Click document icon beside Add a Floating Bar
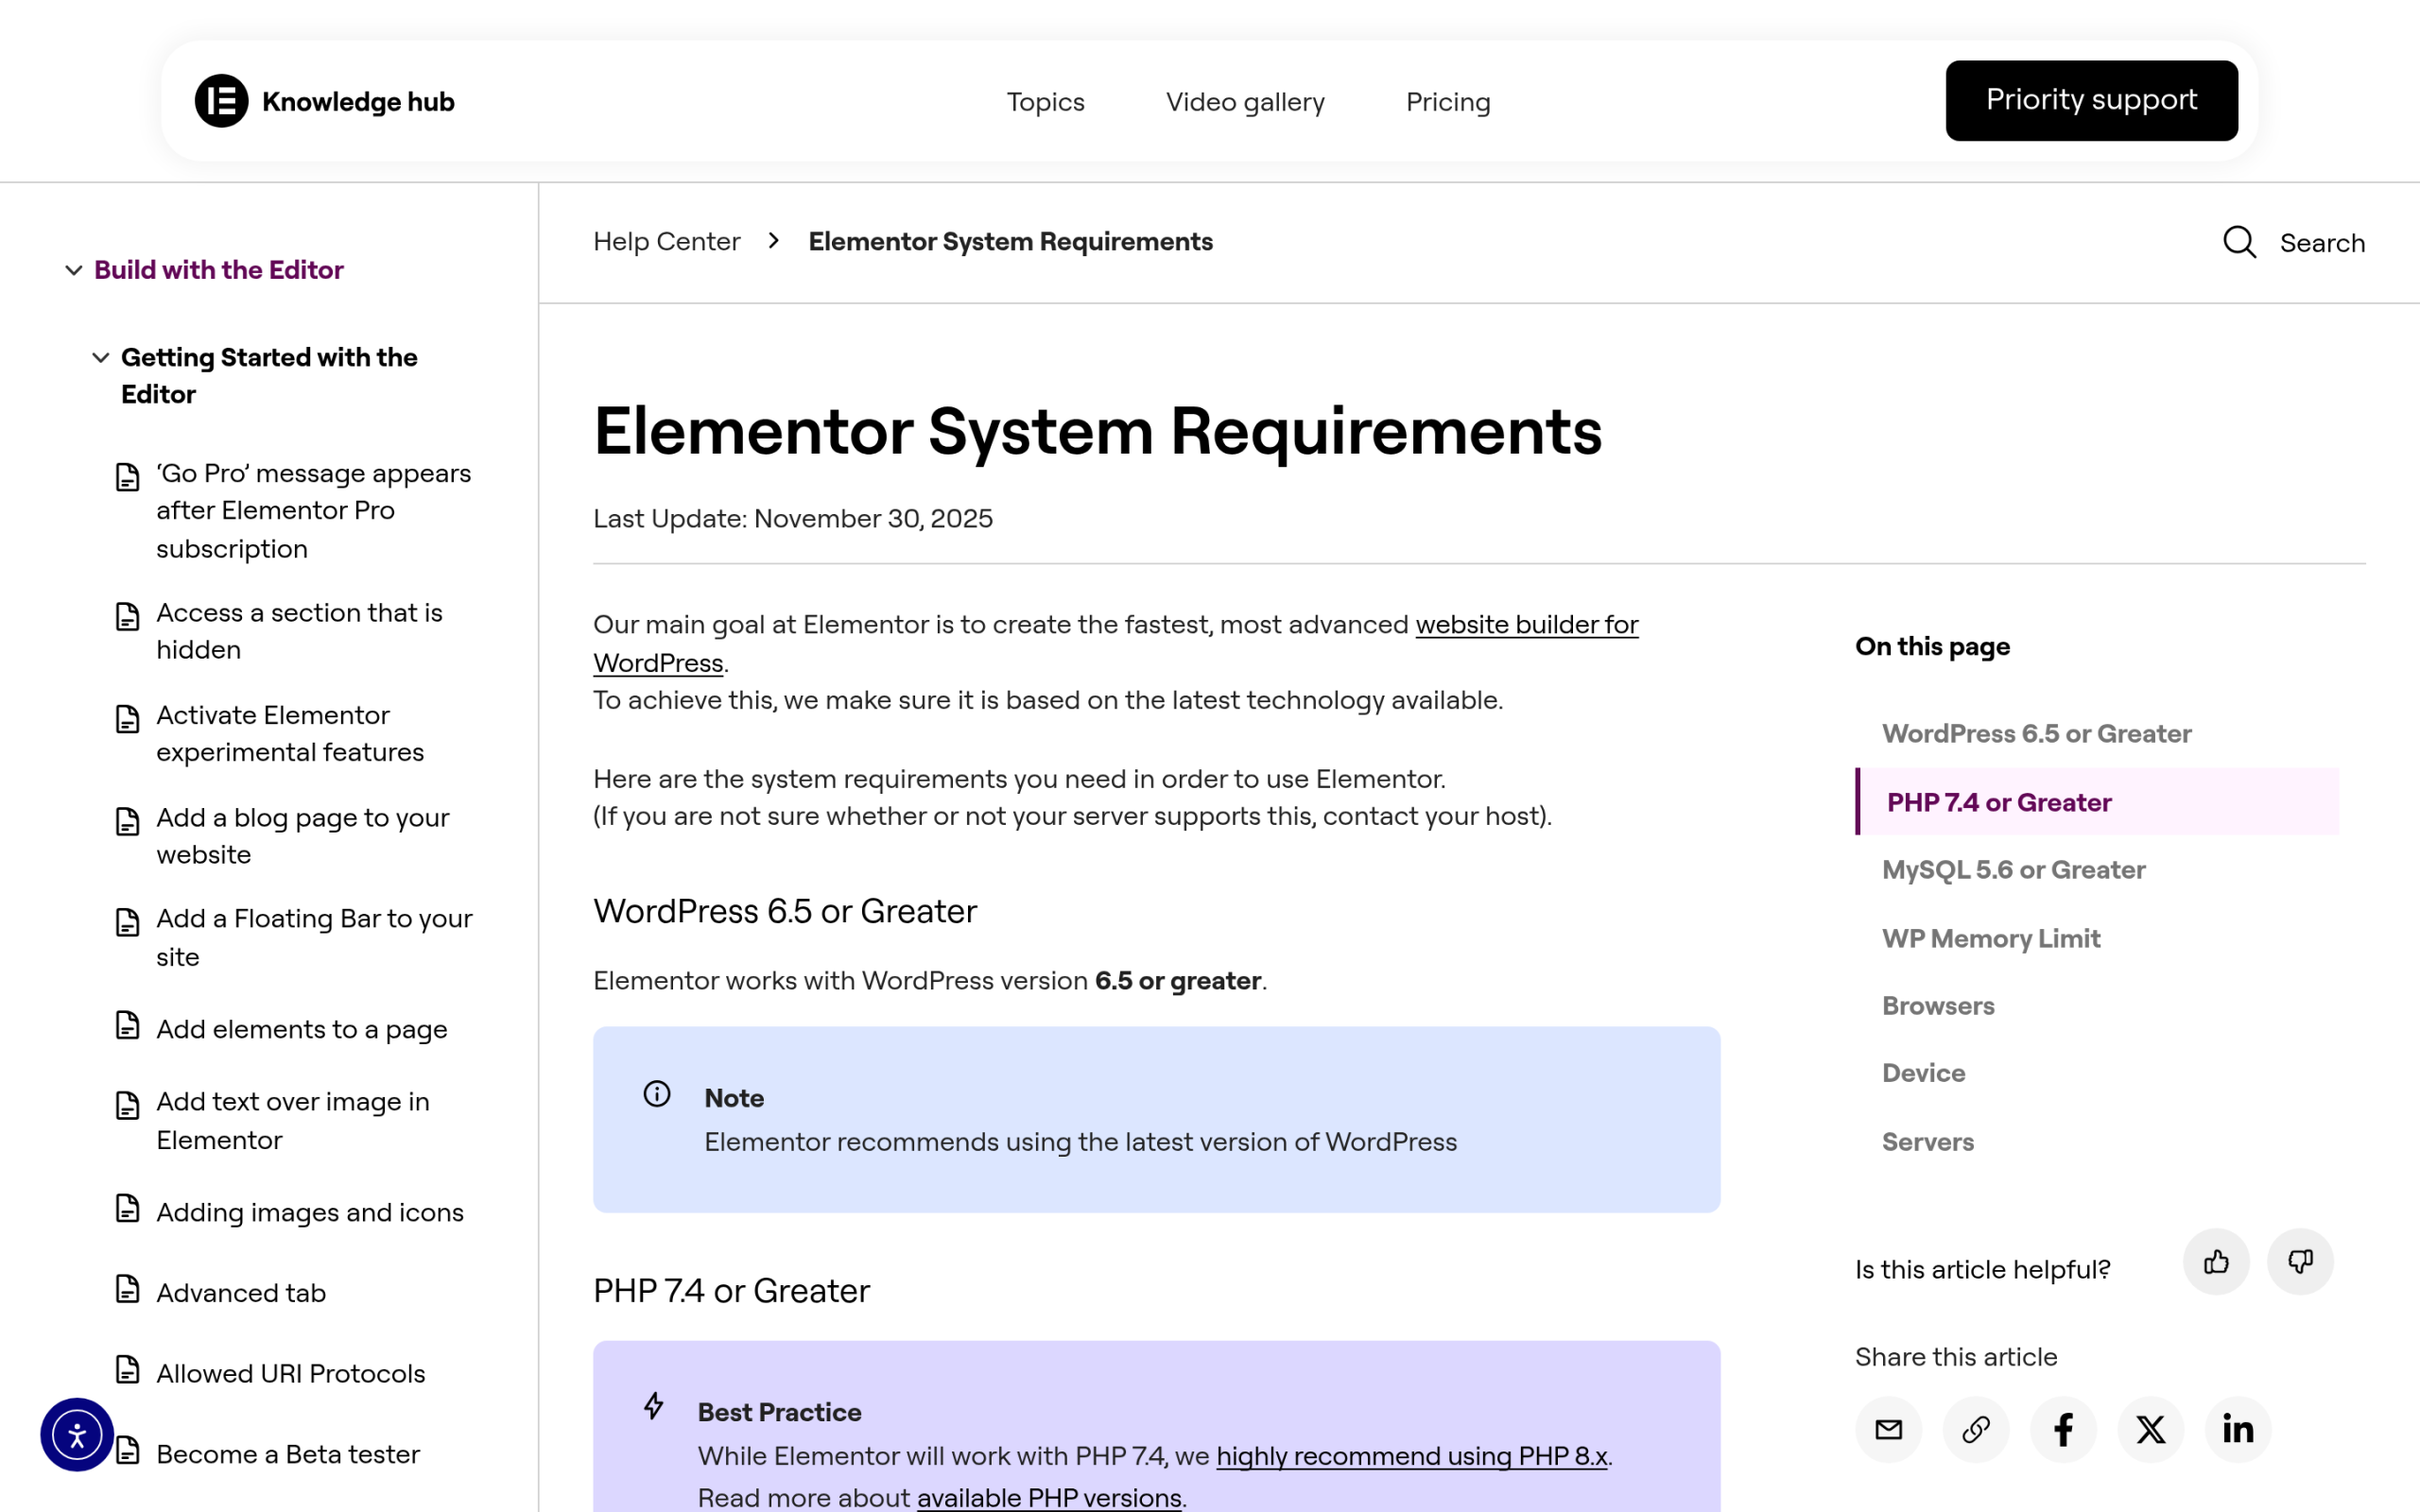This screenshot has width=2420, height=1512. tap(127, 922)
